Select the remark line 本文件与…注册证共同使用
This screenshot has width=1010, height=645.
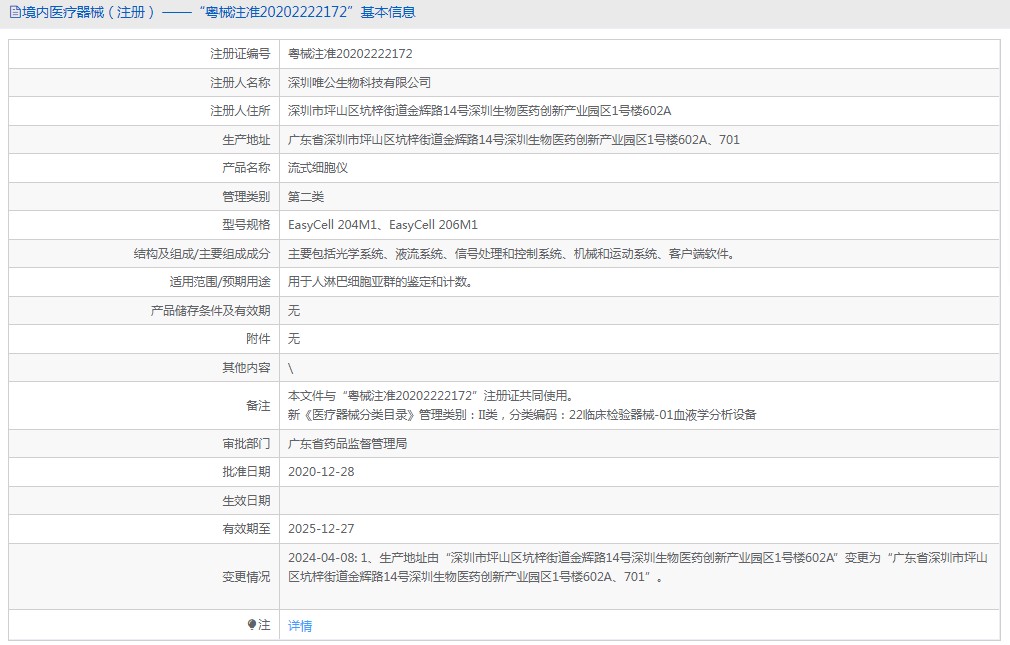coord(431,396)
